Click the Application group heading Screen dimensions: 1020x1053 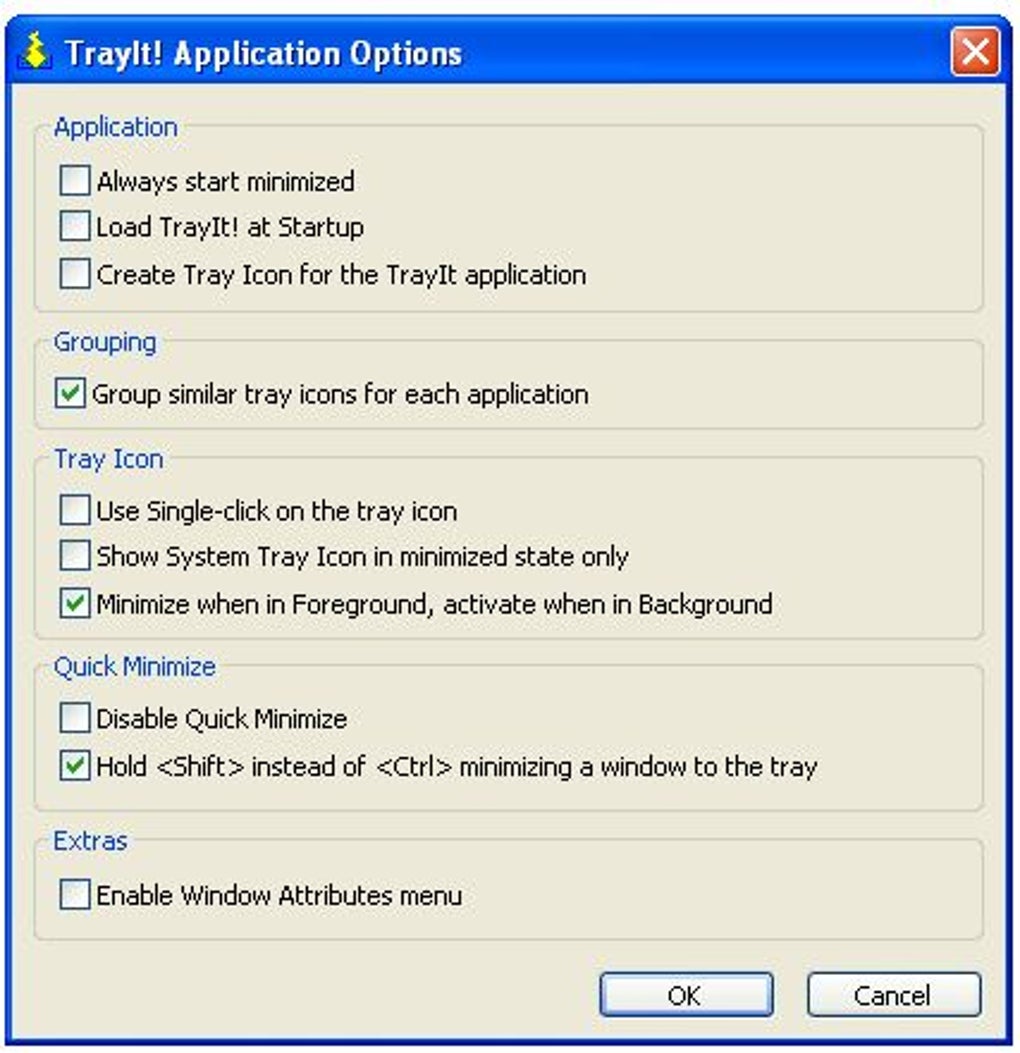115,127
